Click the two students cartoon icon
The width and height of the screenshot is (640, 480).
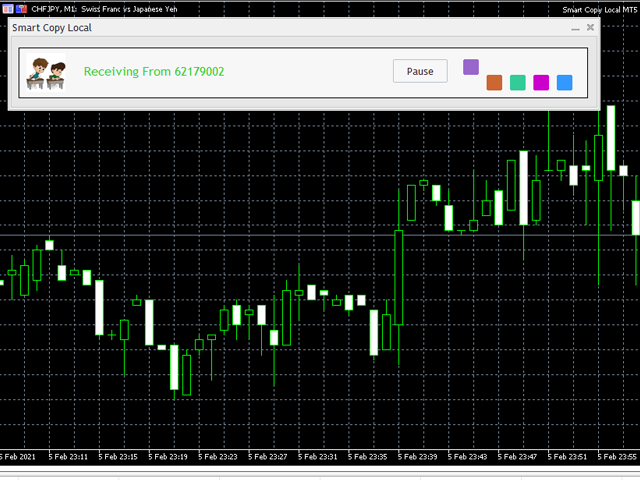point(46,73)
